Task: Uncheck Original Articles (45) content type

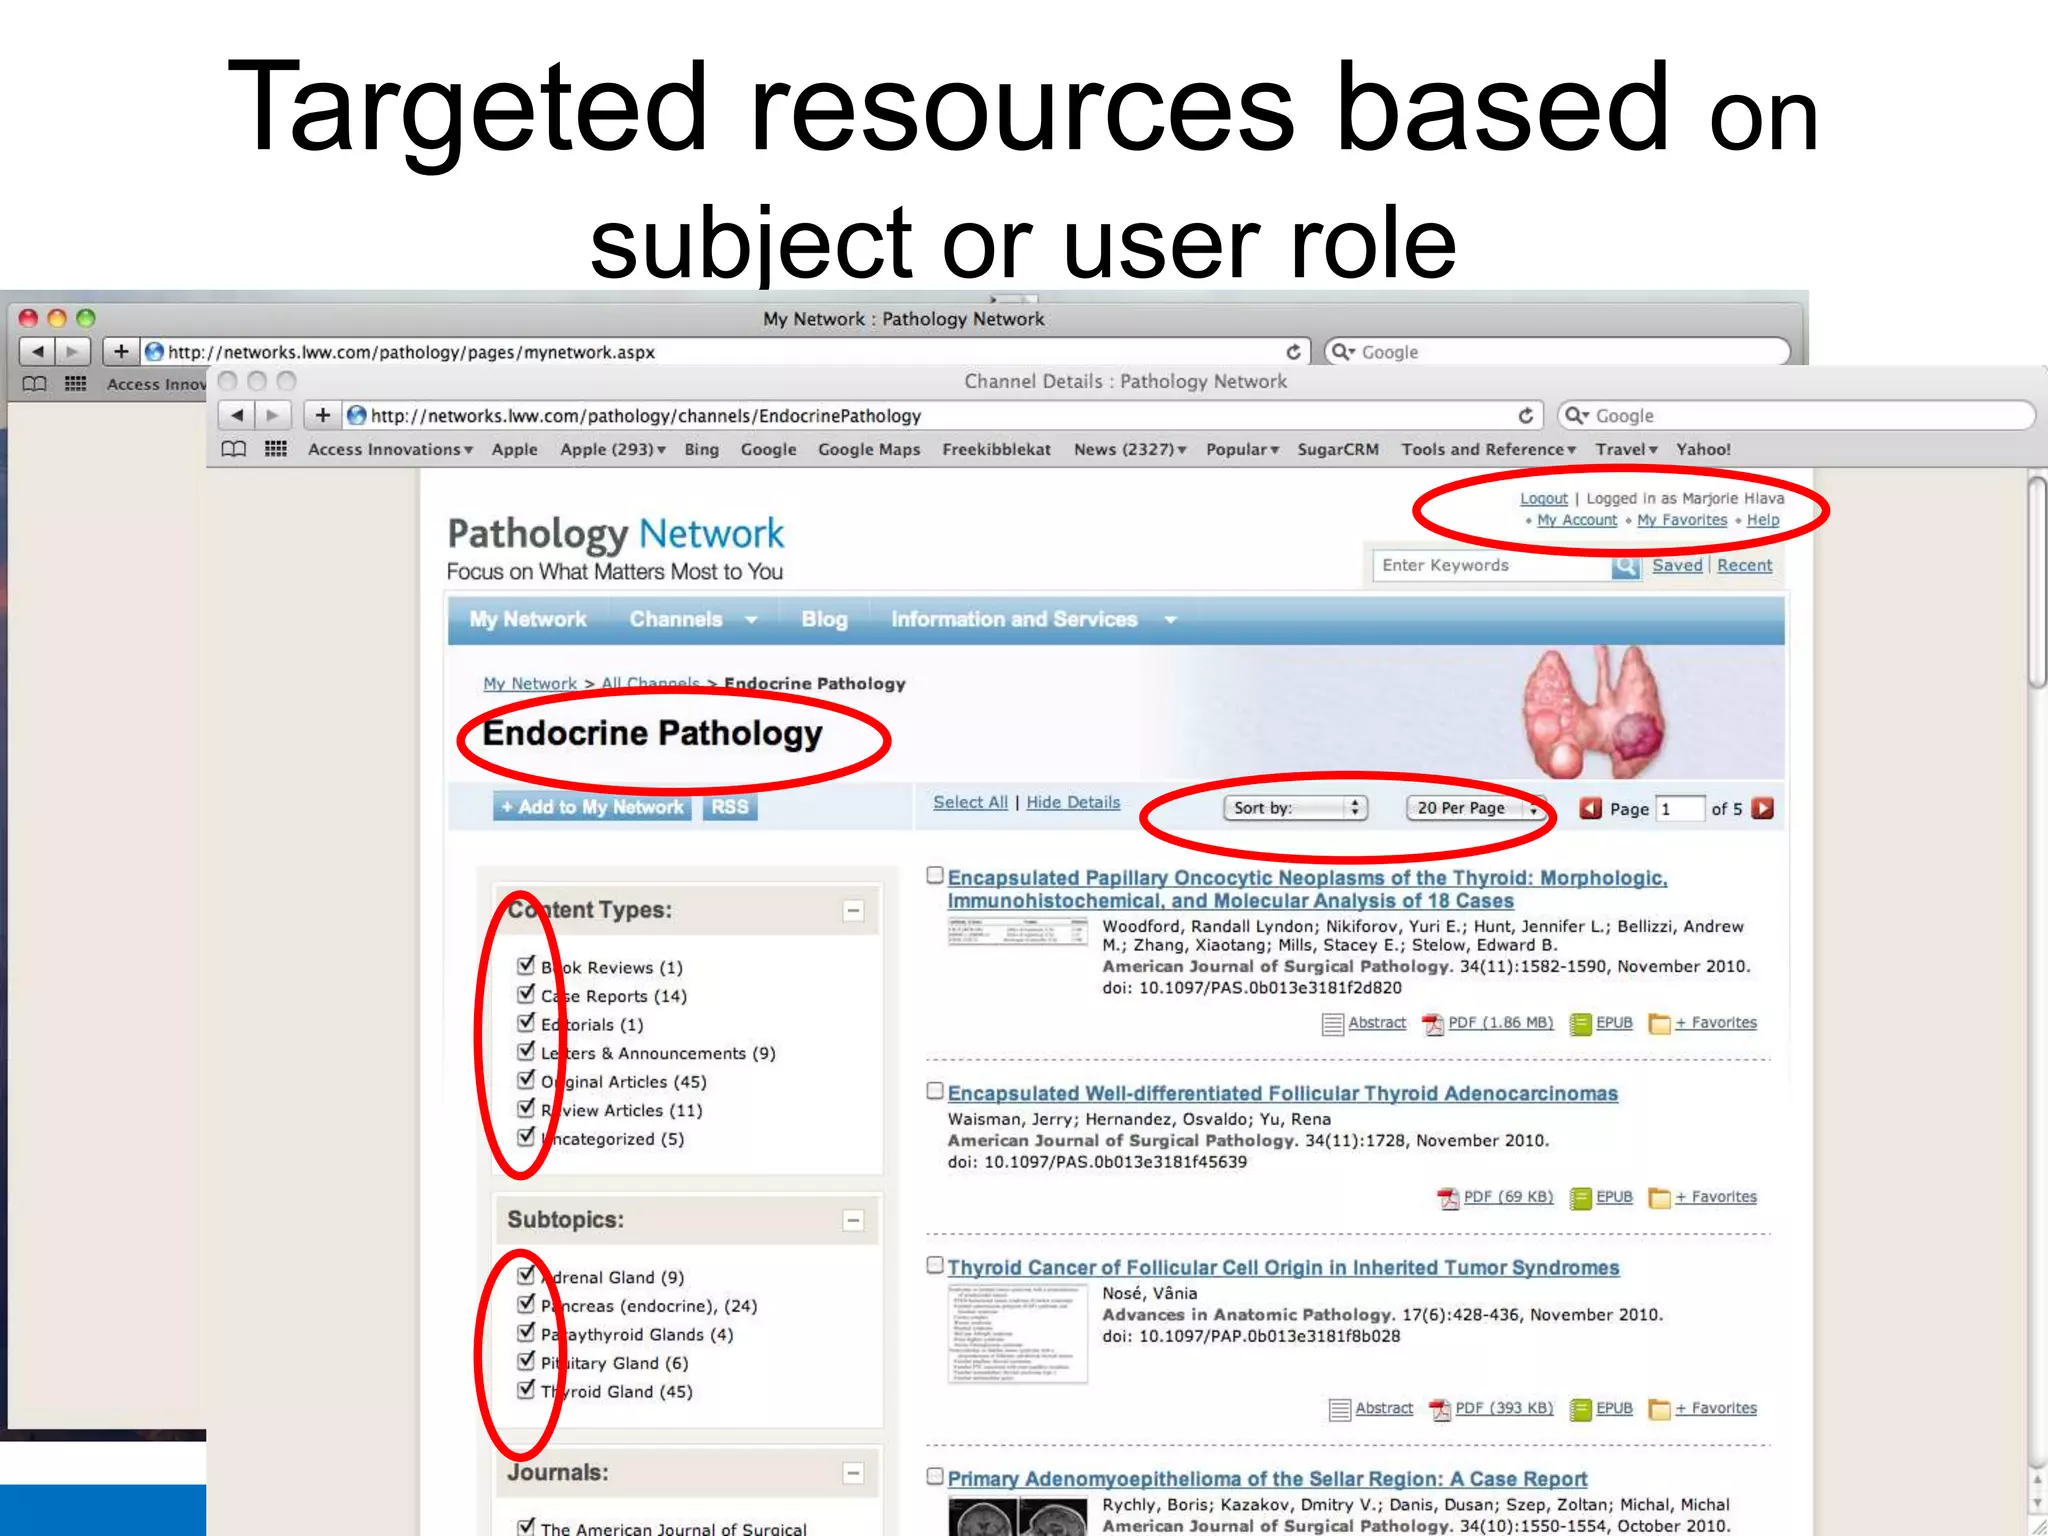Action: (526, 1080)
